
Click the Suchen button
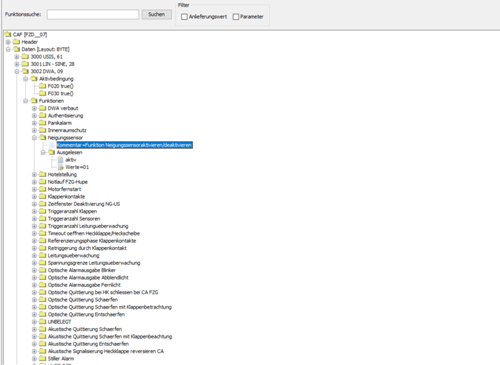(157, 14)
